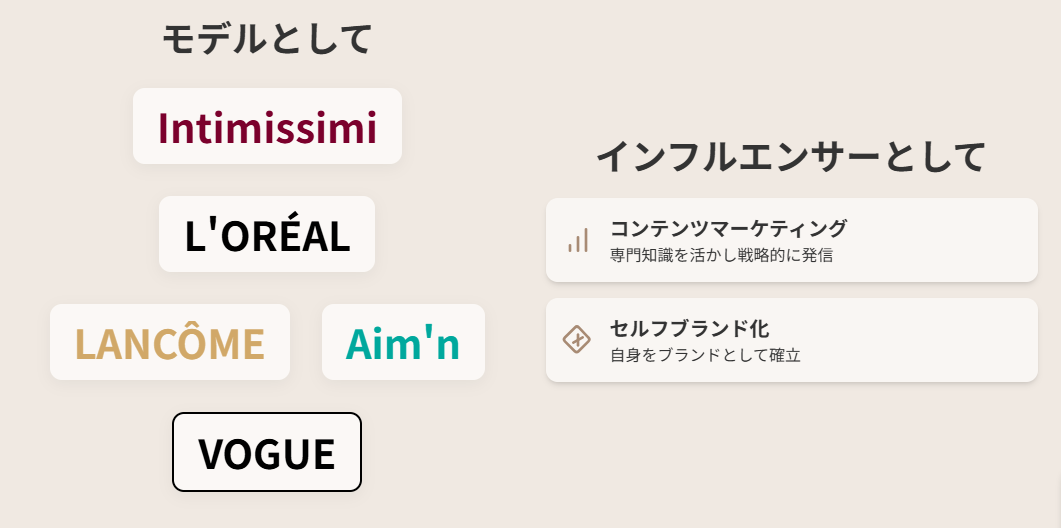Click the 専門知識を活かし戦略的に発信 subtitle
This screenshot has width=1061, height=528.
[721, 255]
